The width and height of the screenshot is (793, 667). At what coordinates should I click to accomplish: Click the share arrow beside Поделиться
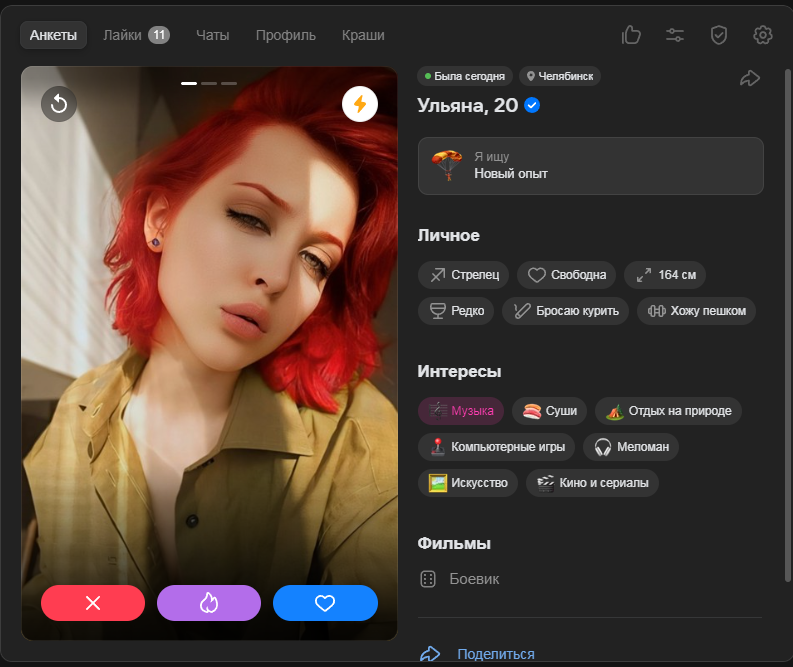pyautogui.click(x=430, y=653)
